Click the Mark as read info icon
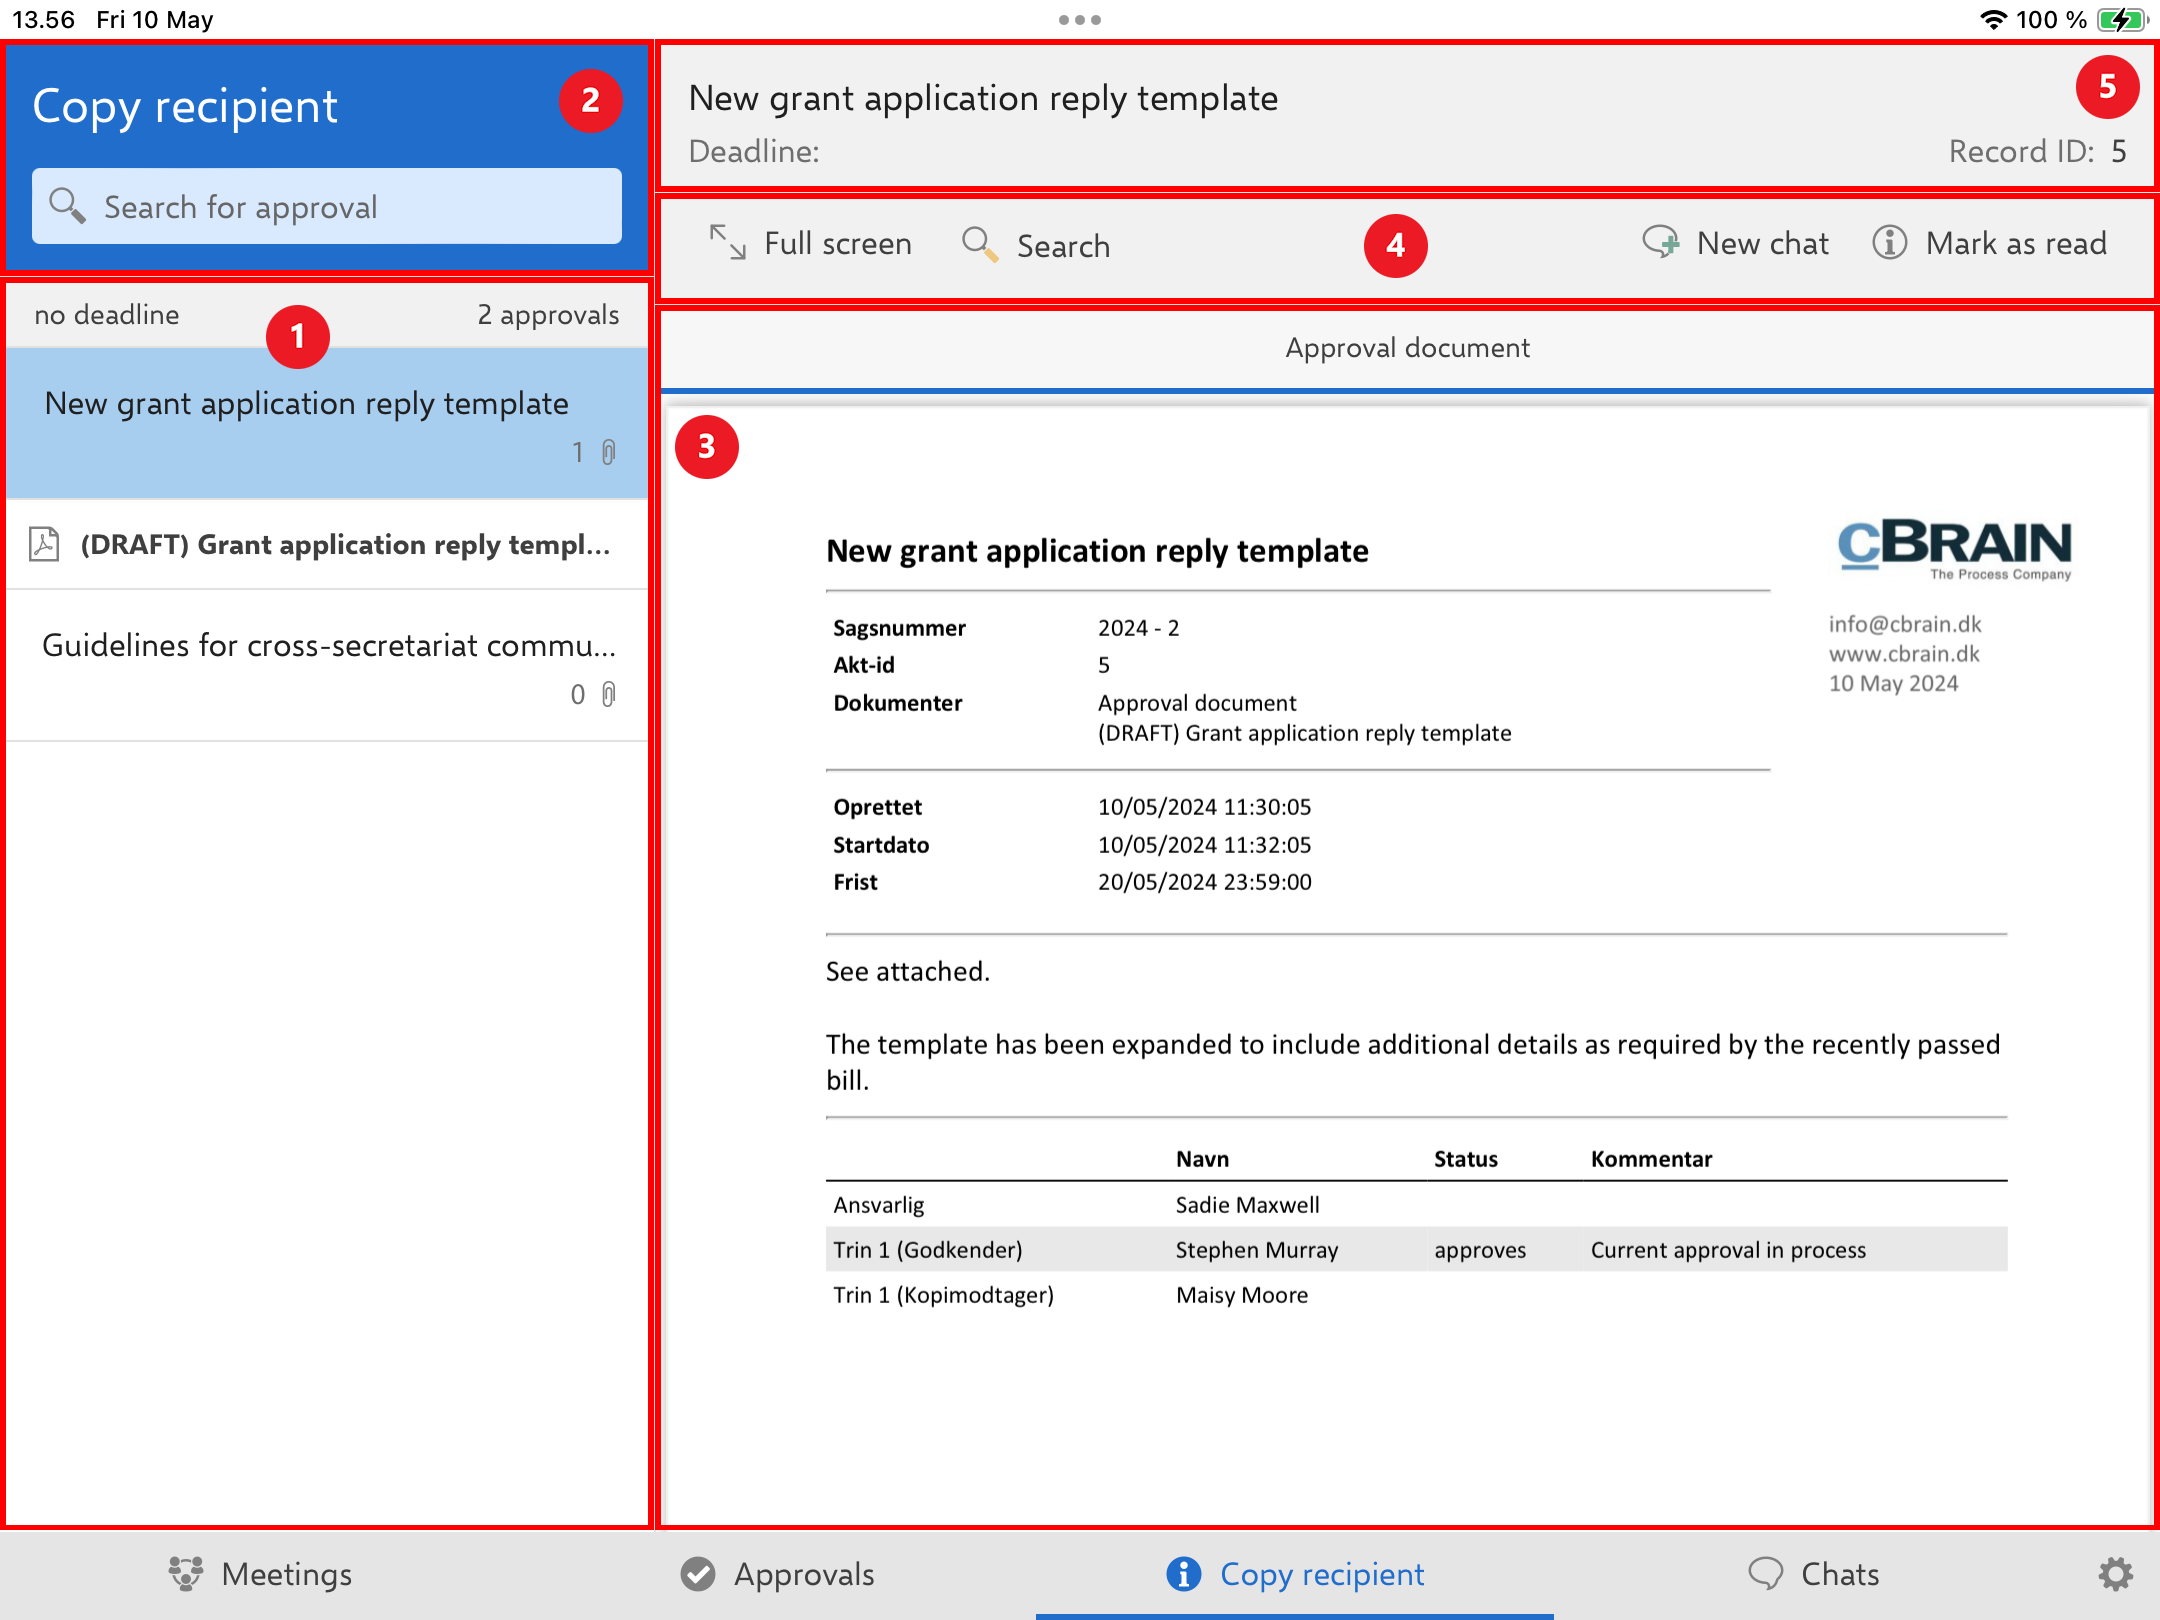2160x1620 pixels. coord(1889,243)
